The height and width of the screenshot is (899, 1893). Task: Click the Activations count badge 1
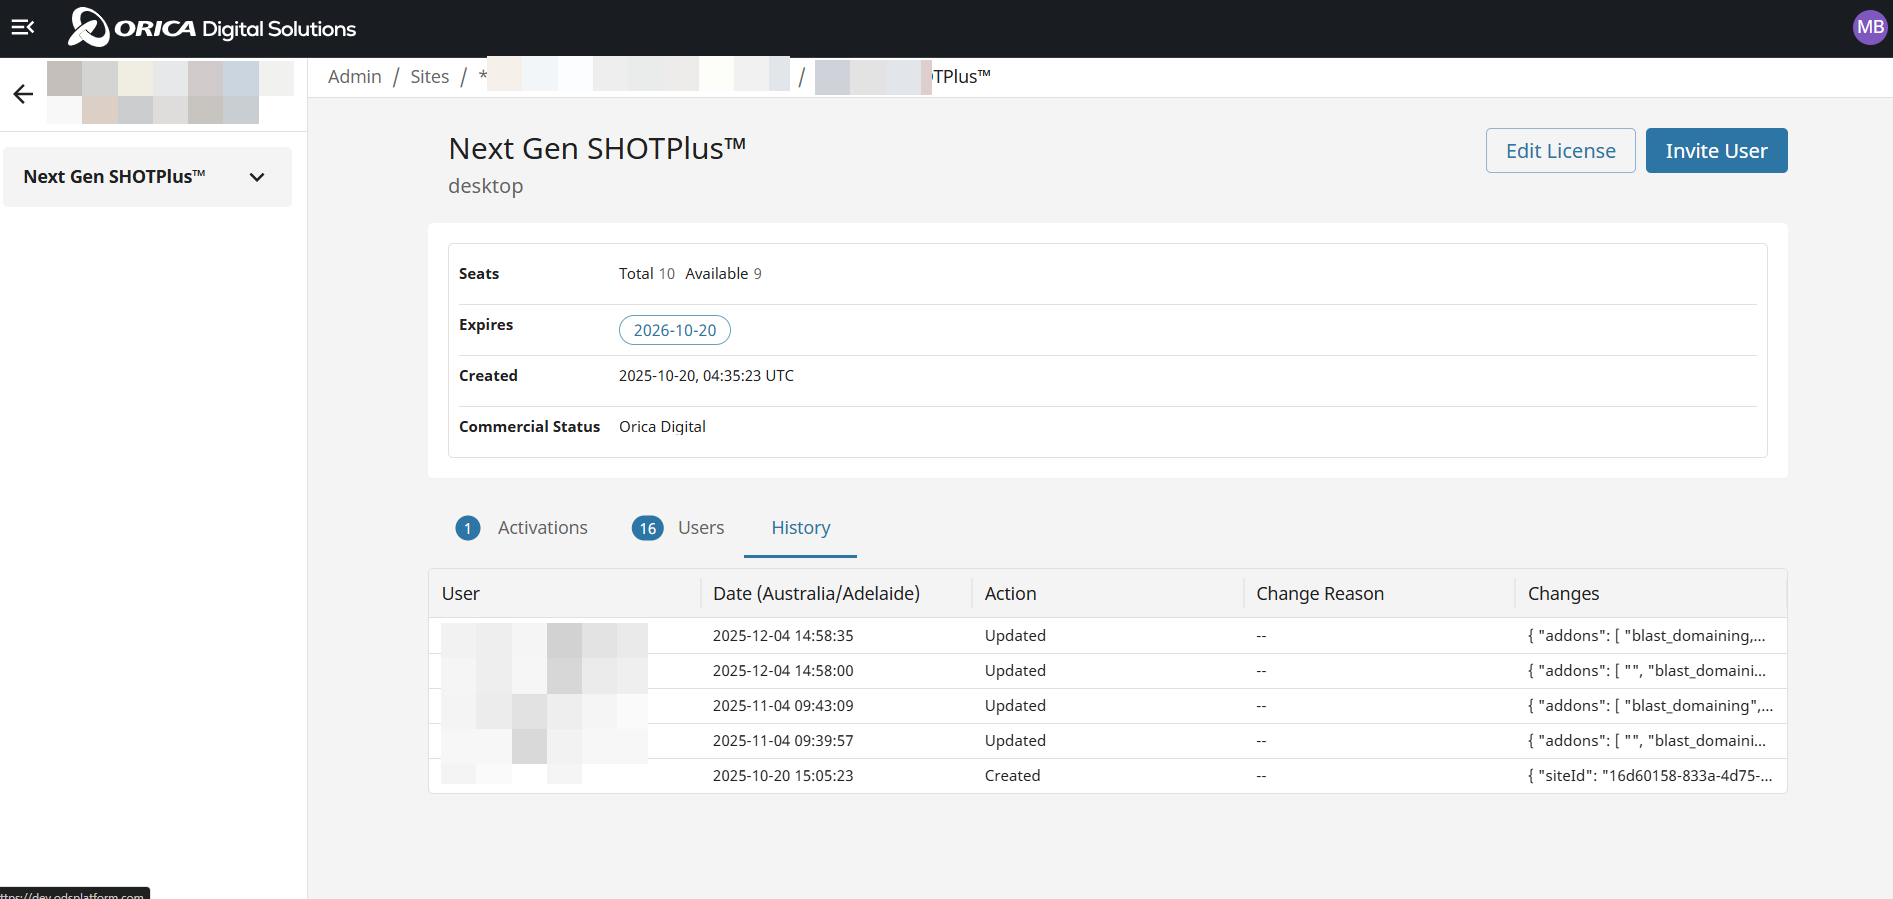(x=468, y=528)
